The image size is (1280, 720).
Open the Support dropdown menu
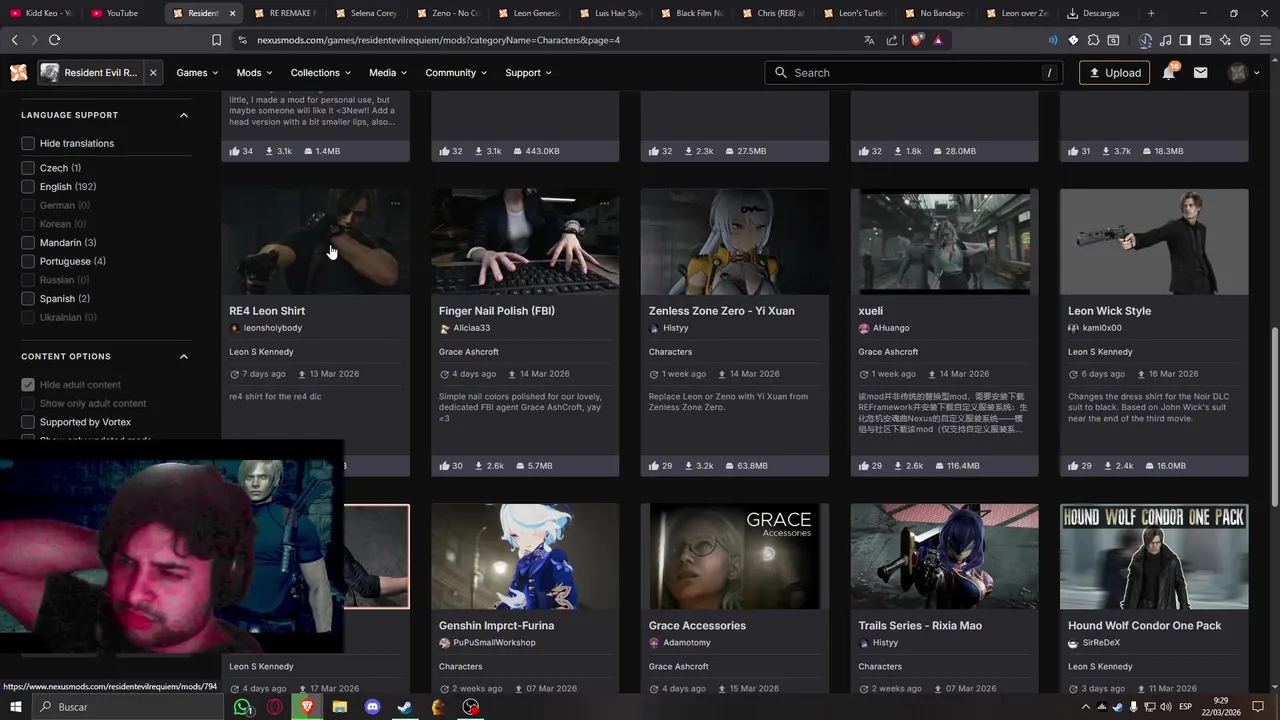(528, 73)
